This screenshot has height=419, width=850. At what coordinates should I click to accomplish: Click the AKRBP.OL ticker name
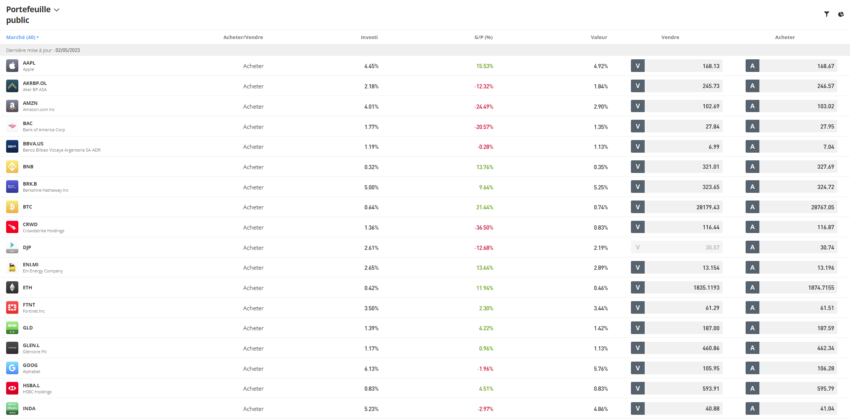click(35, 83)
